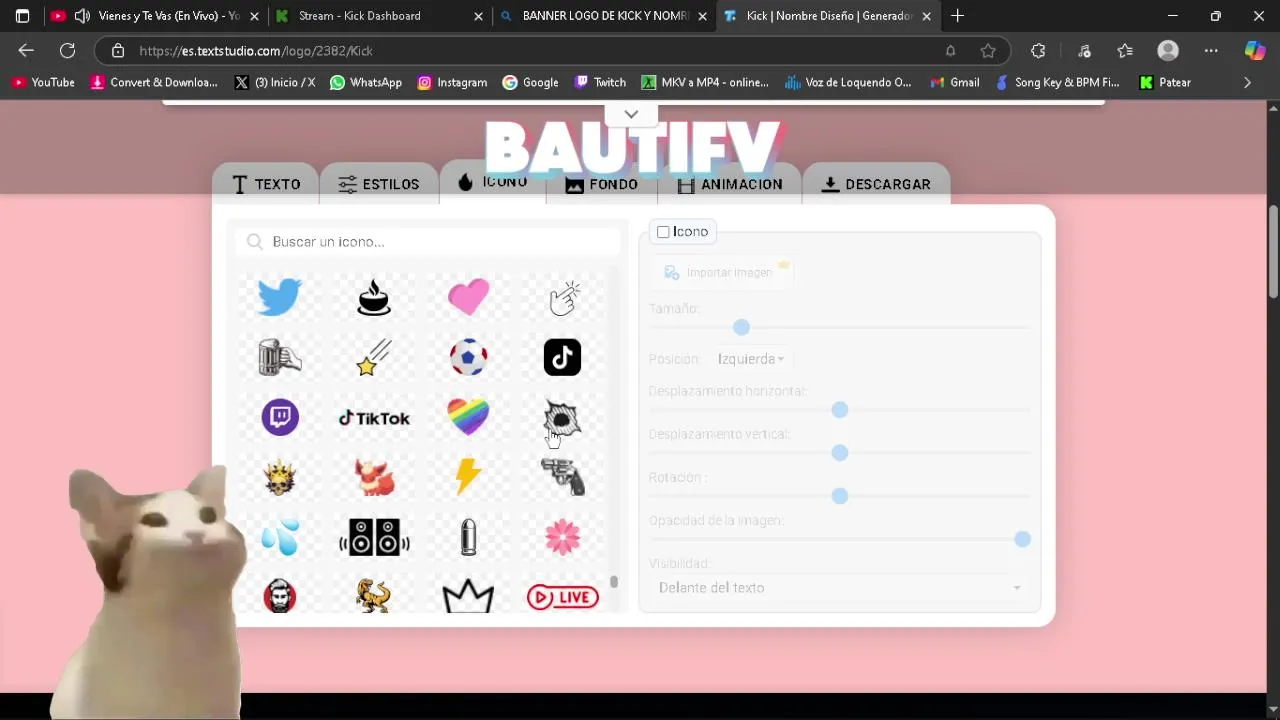Open the Twitch bookmark
This screenshot has height=720, width=1280.
[600, 83]
